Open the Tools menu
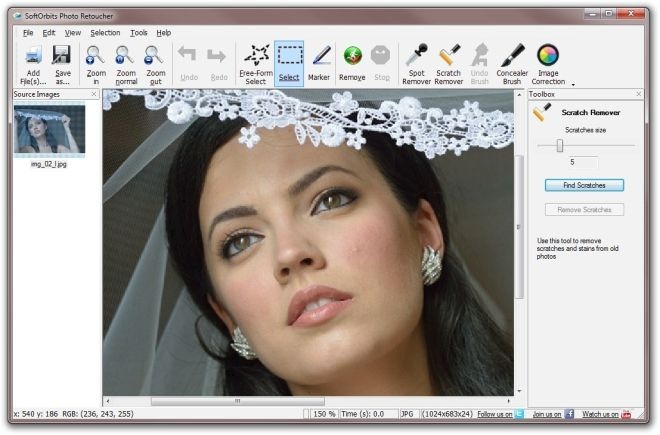 click(138, 33)
